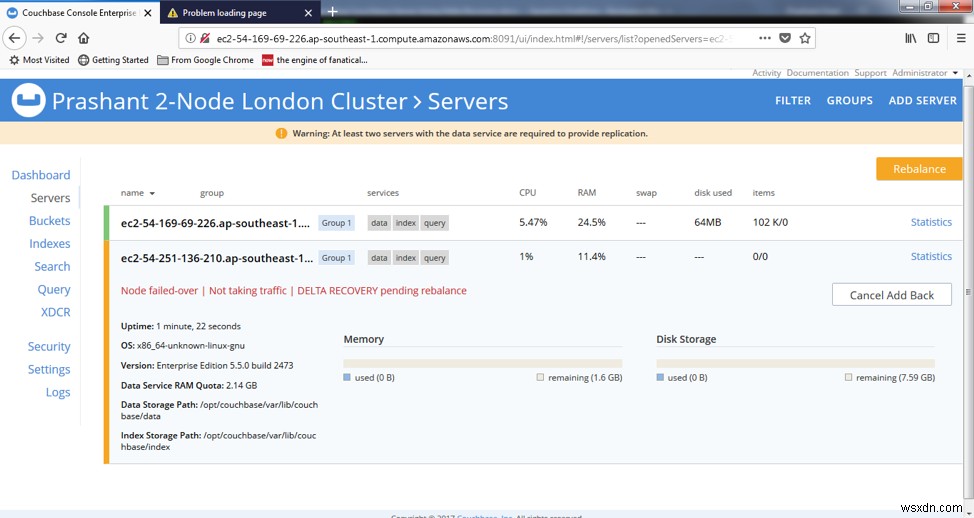This screenshot has width=974, height=518.
Task: Click the page vertical scrollbar
Action: 968,292
